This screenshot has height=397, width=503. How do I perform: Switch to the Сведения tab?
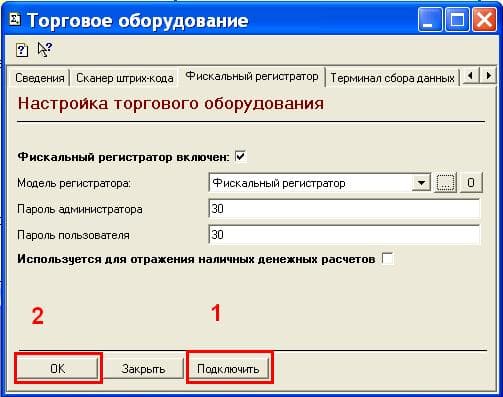40,78
